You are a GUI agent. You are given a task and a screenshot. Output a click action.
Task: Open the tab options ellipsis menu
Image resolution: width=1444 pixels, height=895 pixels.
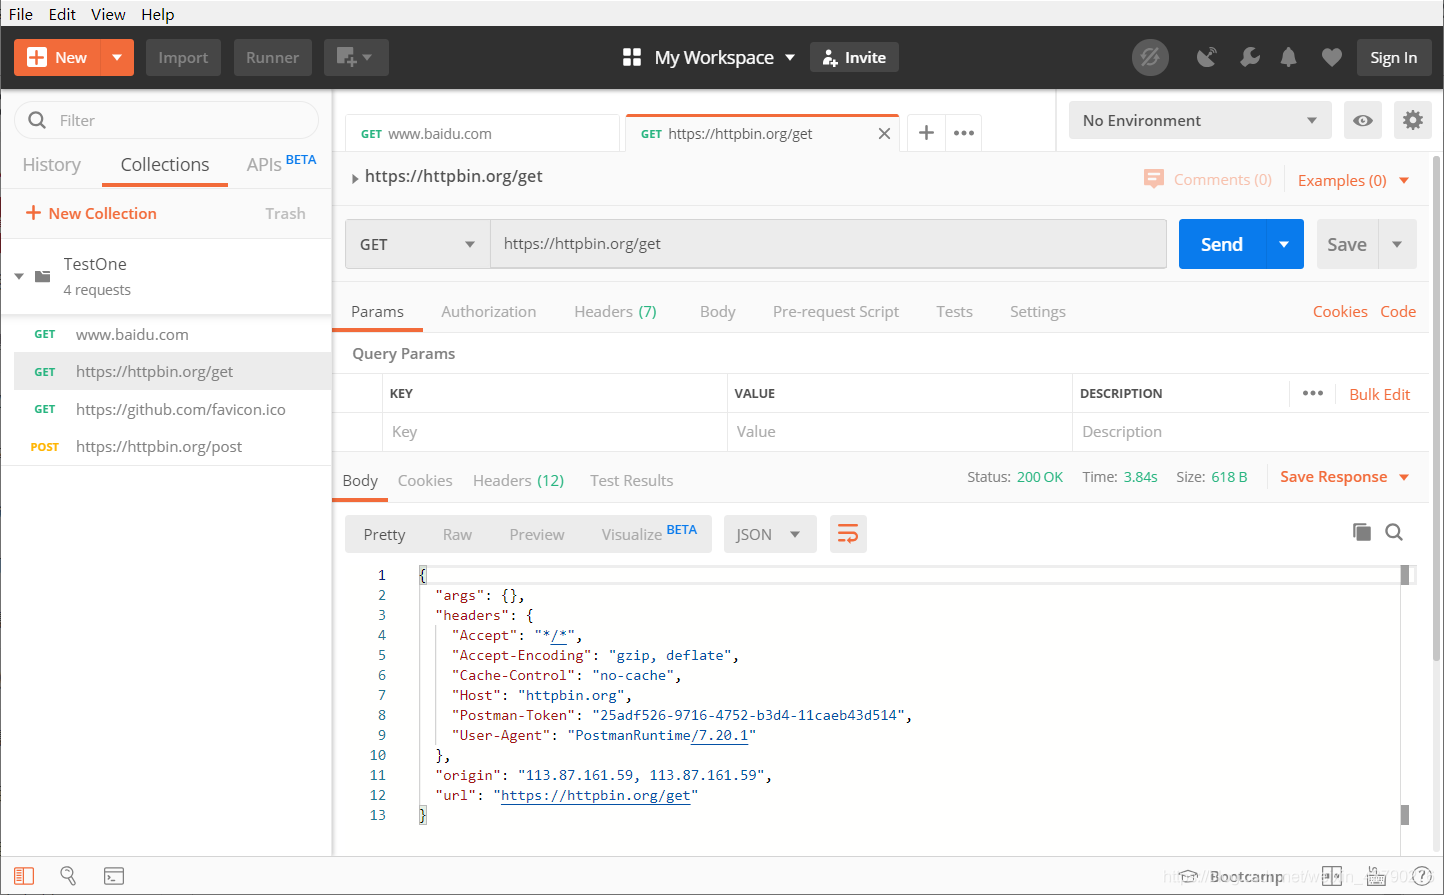[x=964, y=133]
